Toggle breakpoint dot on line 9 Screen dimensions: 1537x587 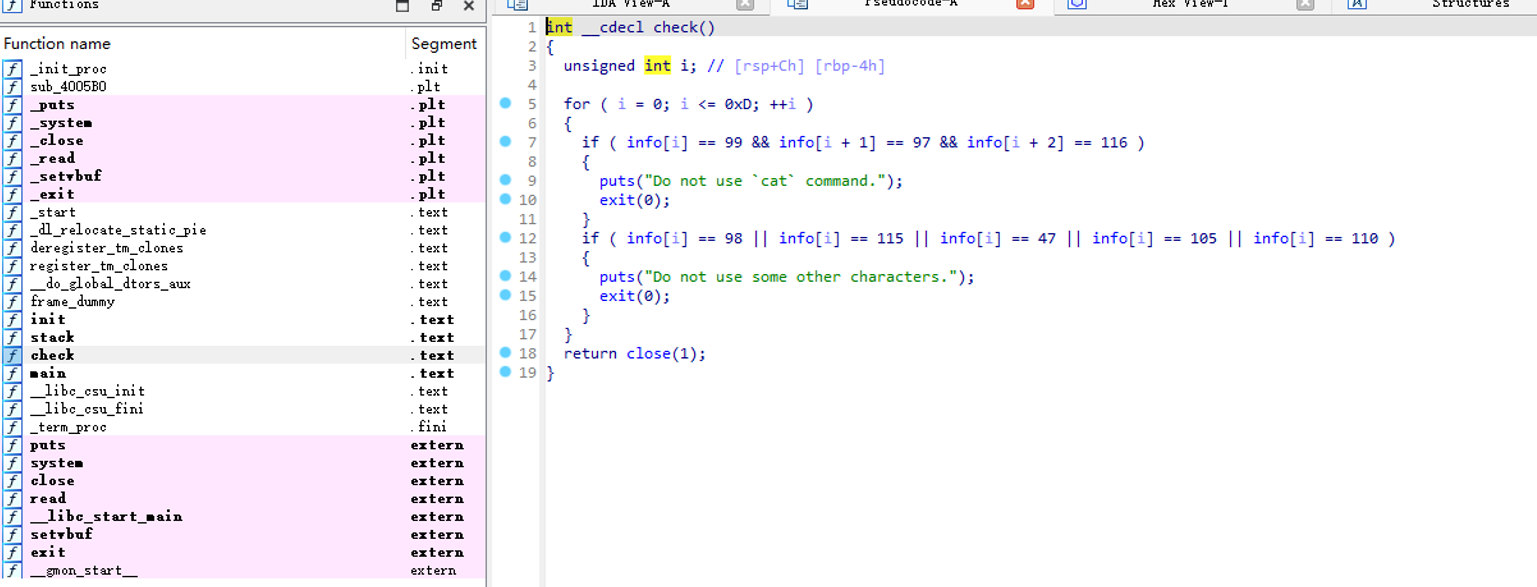coord(505,180)
